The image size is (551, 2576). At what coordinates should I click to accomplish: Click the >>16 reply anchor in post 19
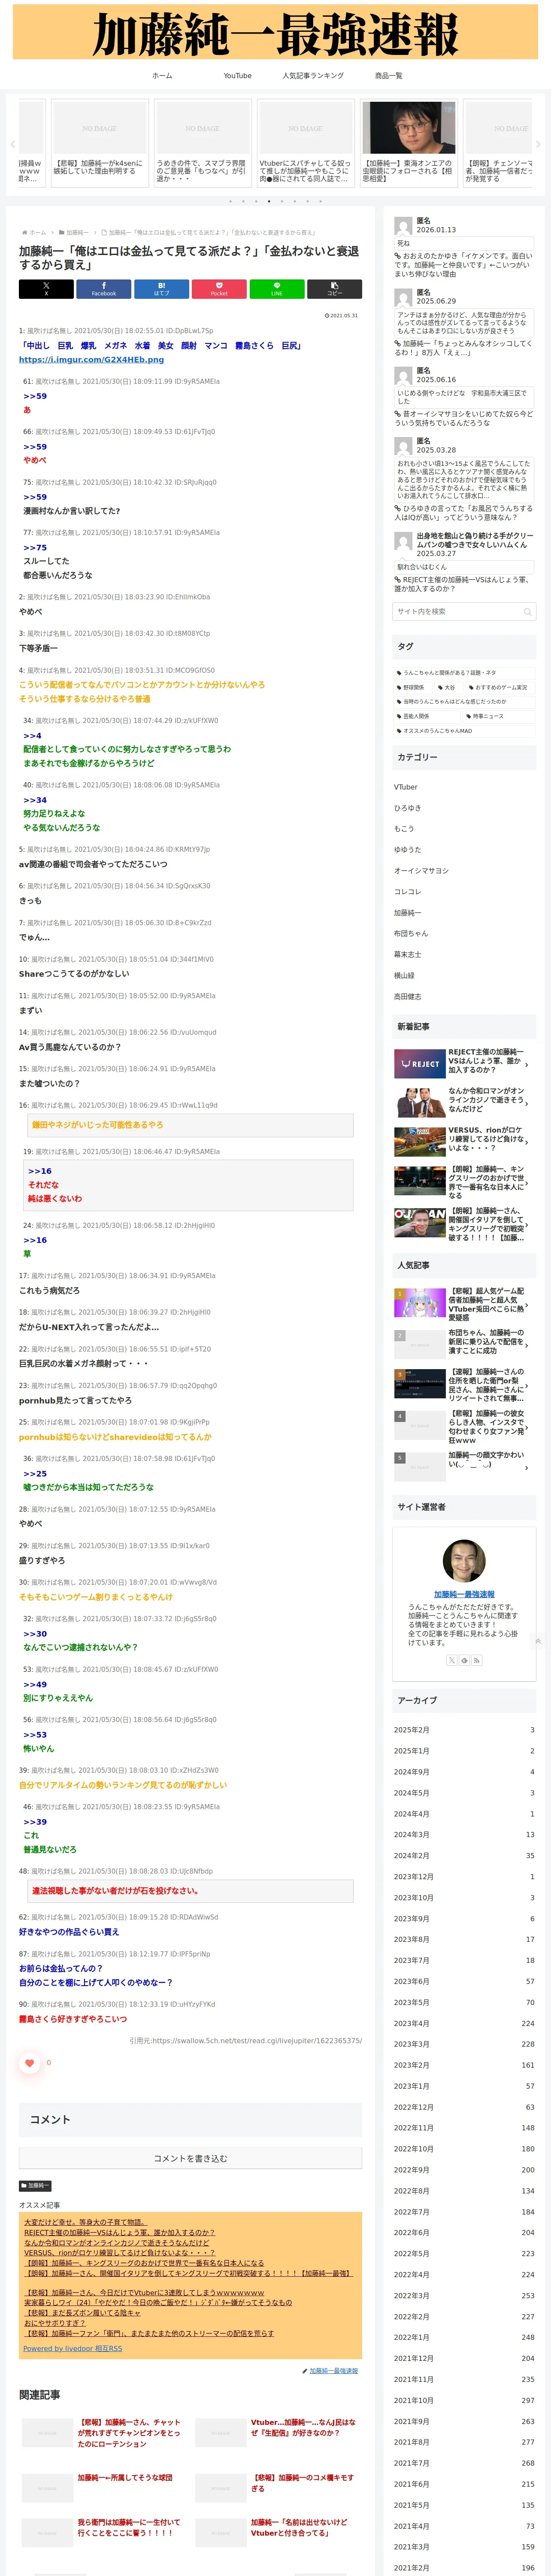[x=39, y=1171]
